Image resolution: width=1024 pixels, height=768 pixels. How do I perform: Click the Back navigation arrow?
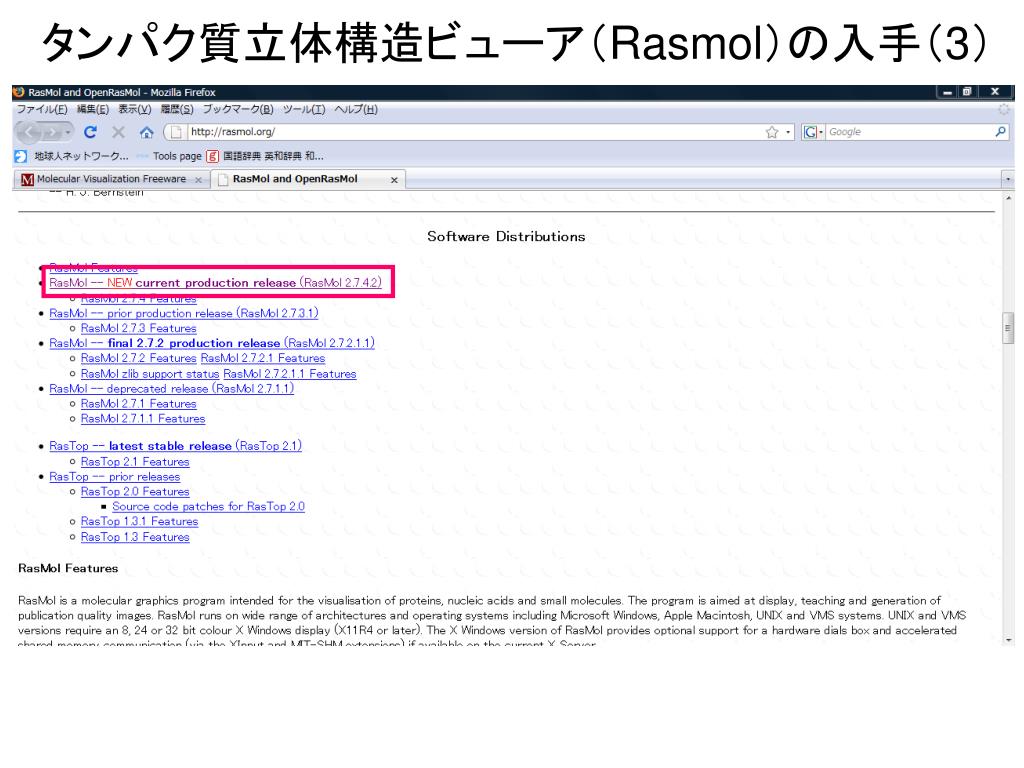[x=29, y=133]
